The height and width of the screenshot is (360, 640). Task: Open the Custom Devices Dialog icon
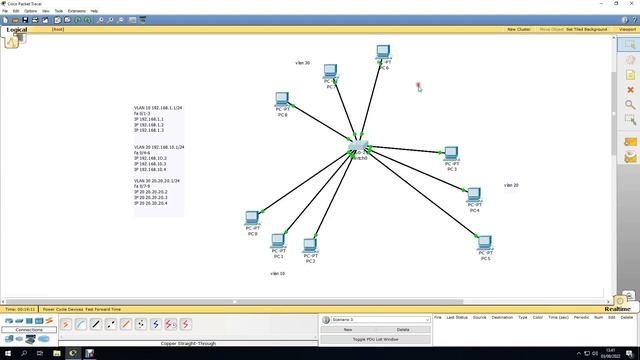[x=143, y=20]
